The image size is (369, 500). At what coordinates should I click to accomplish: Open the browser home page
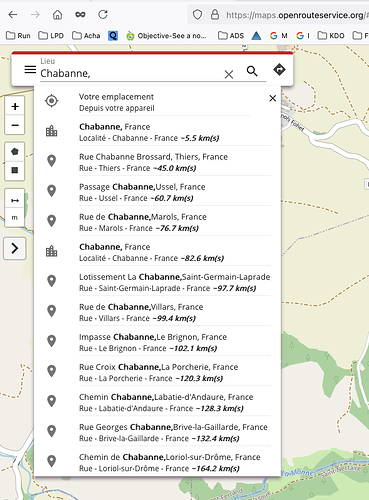[x=57, y=15]
